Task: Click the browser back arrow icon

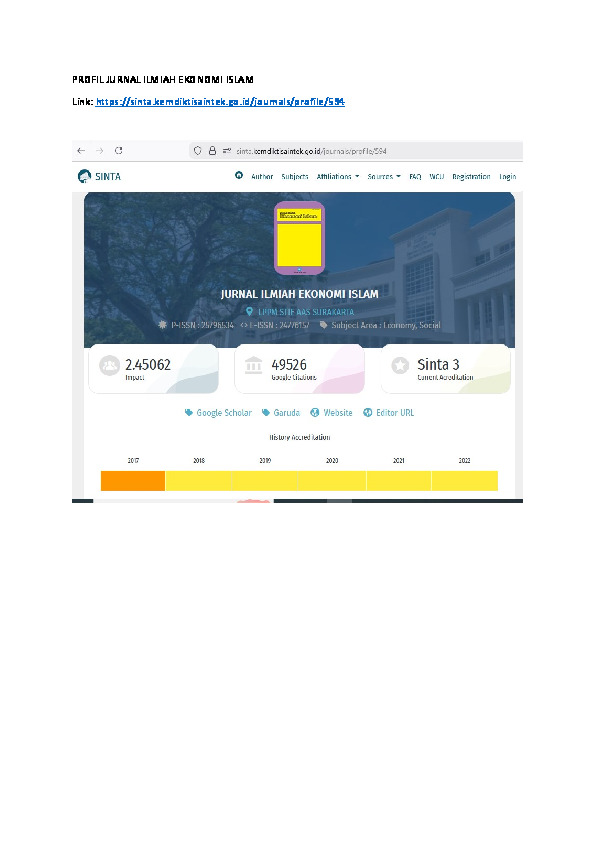Action: (x=81, y=151)
